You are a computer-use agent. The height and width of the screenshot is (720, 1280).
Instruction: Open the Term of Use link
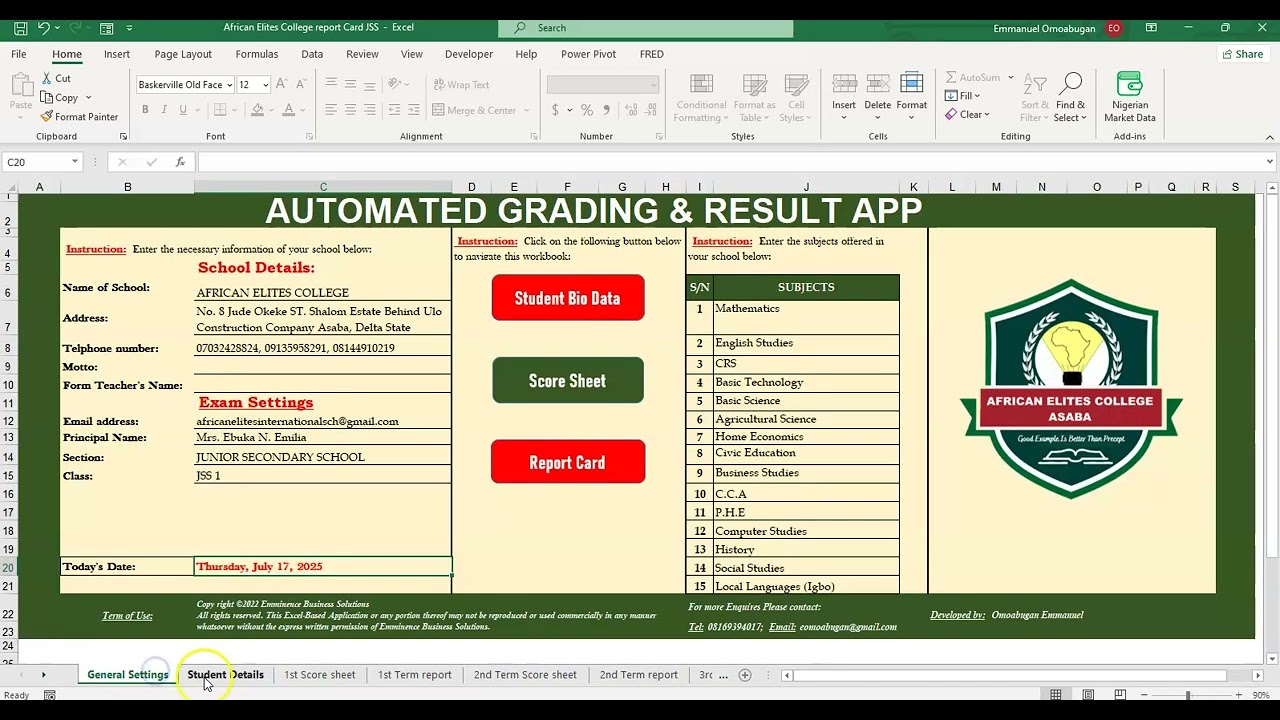(x=127, y=616)
